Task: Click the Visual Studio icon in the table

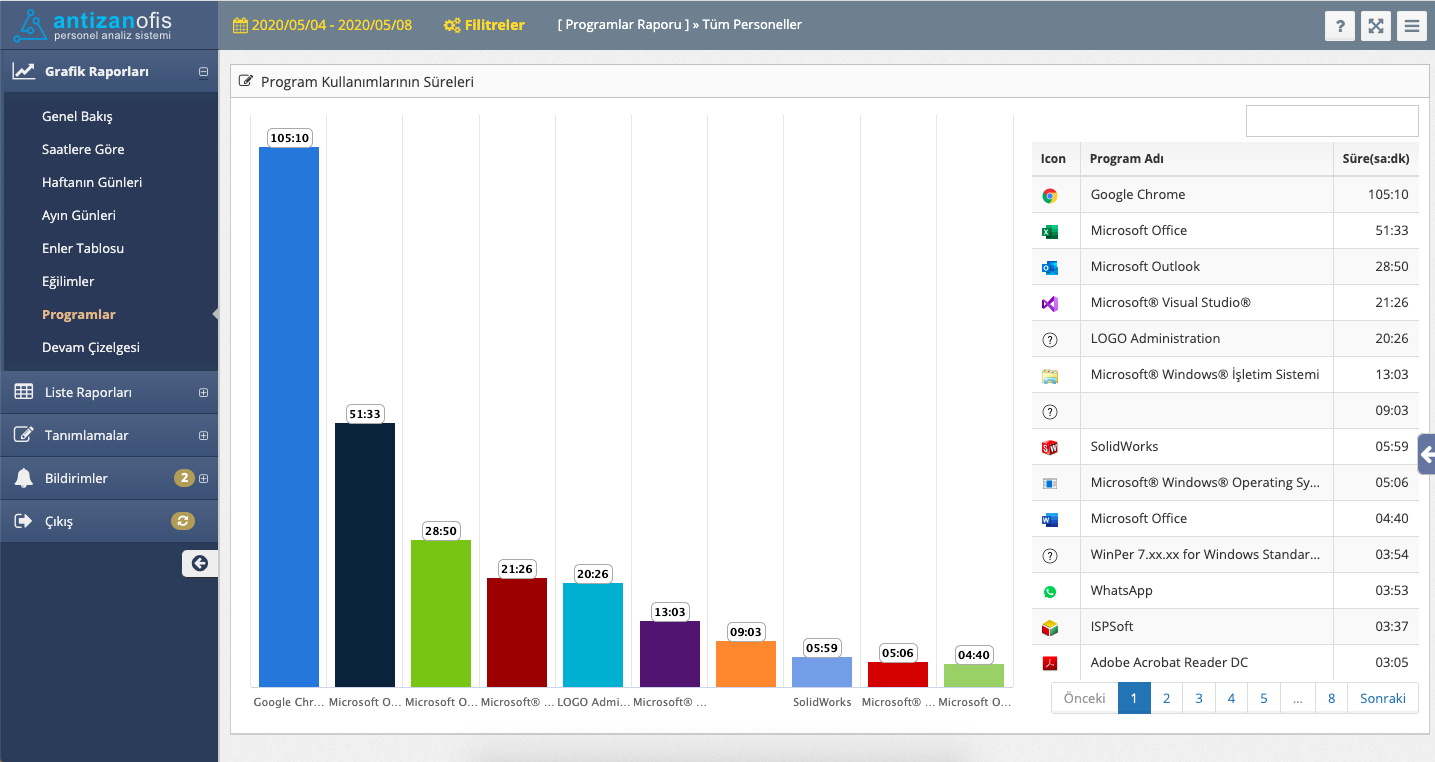Action: pos(1050,304)
